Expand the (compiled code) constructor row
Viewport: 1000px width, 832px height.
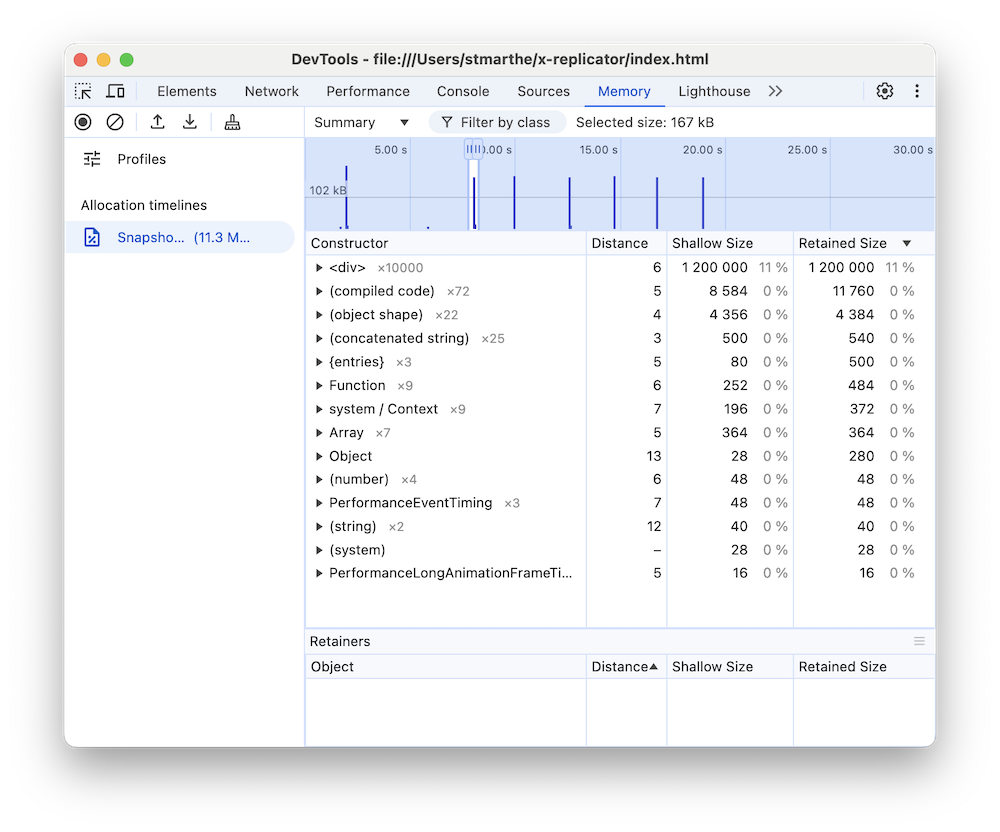tap(320, 291)
